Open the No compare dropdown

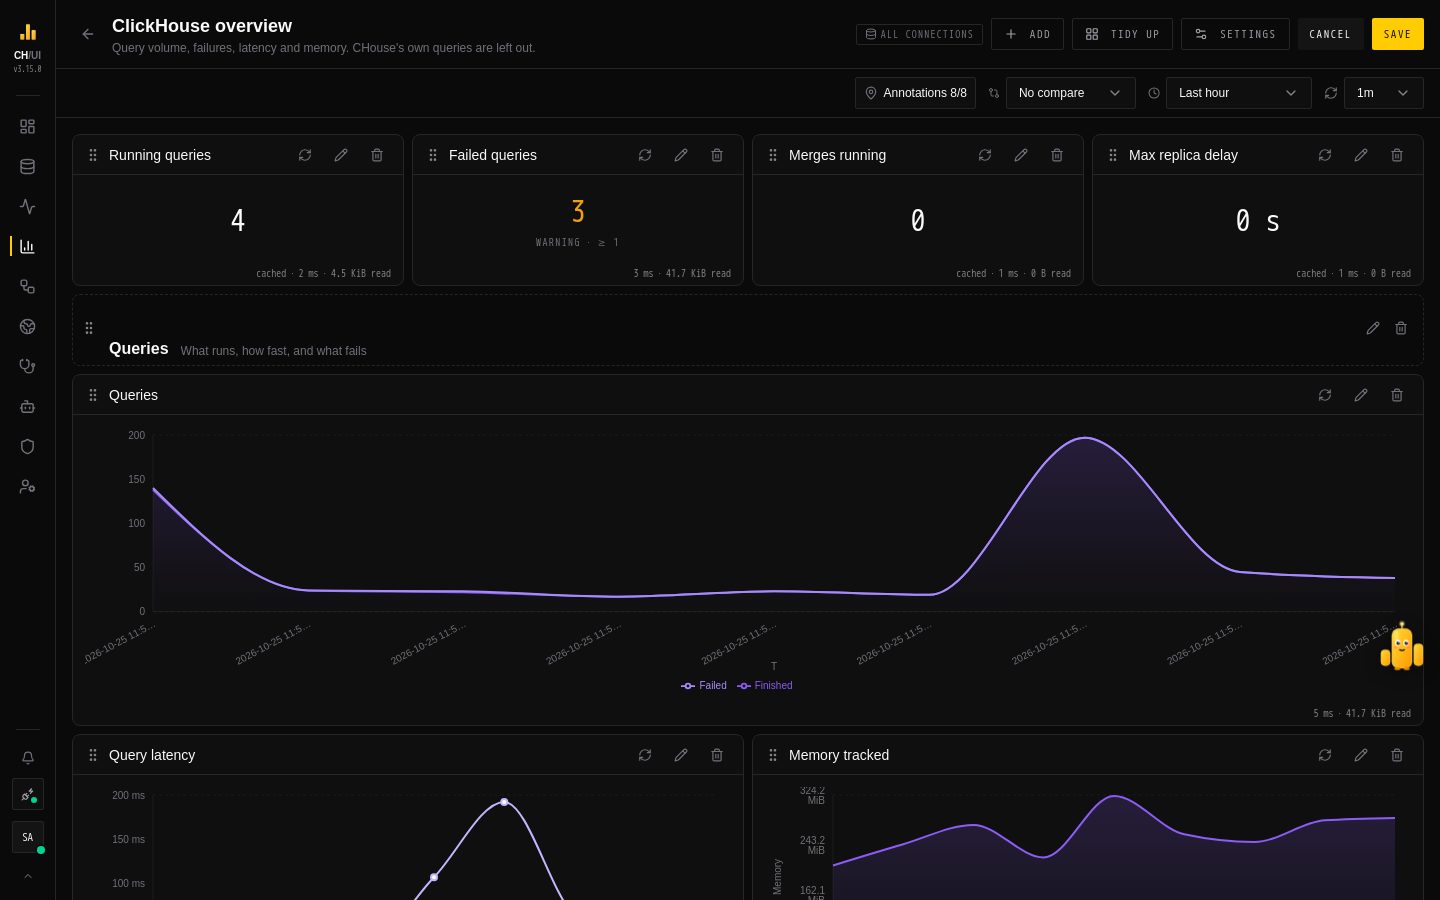1070,93
